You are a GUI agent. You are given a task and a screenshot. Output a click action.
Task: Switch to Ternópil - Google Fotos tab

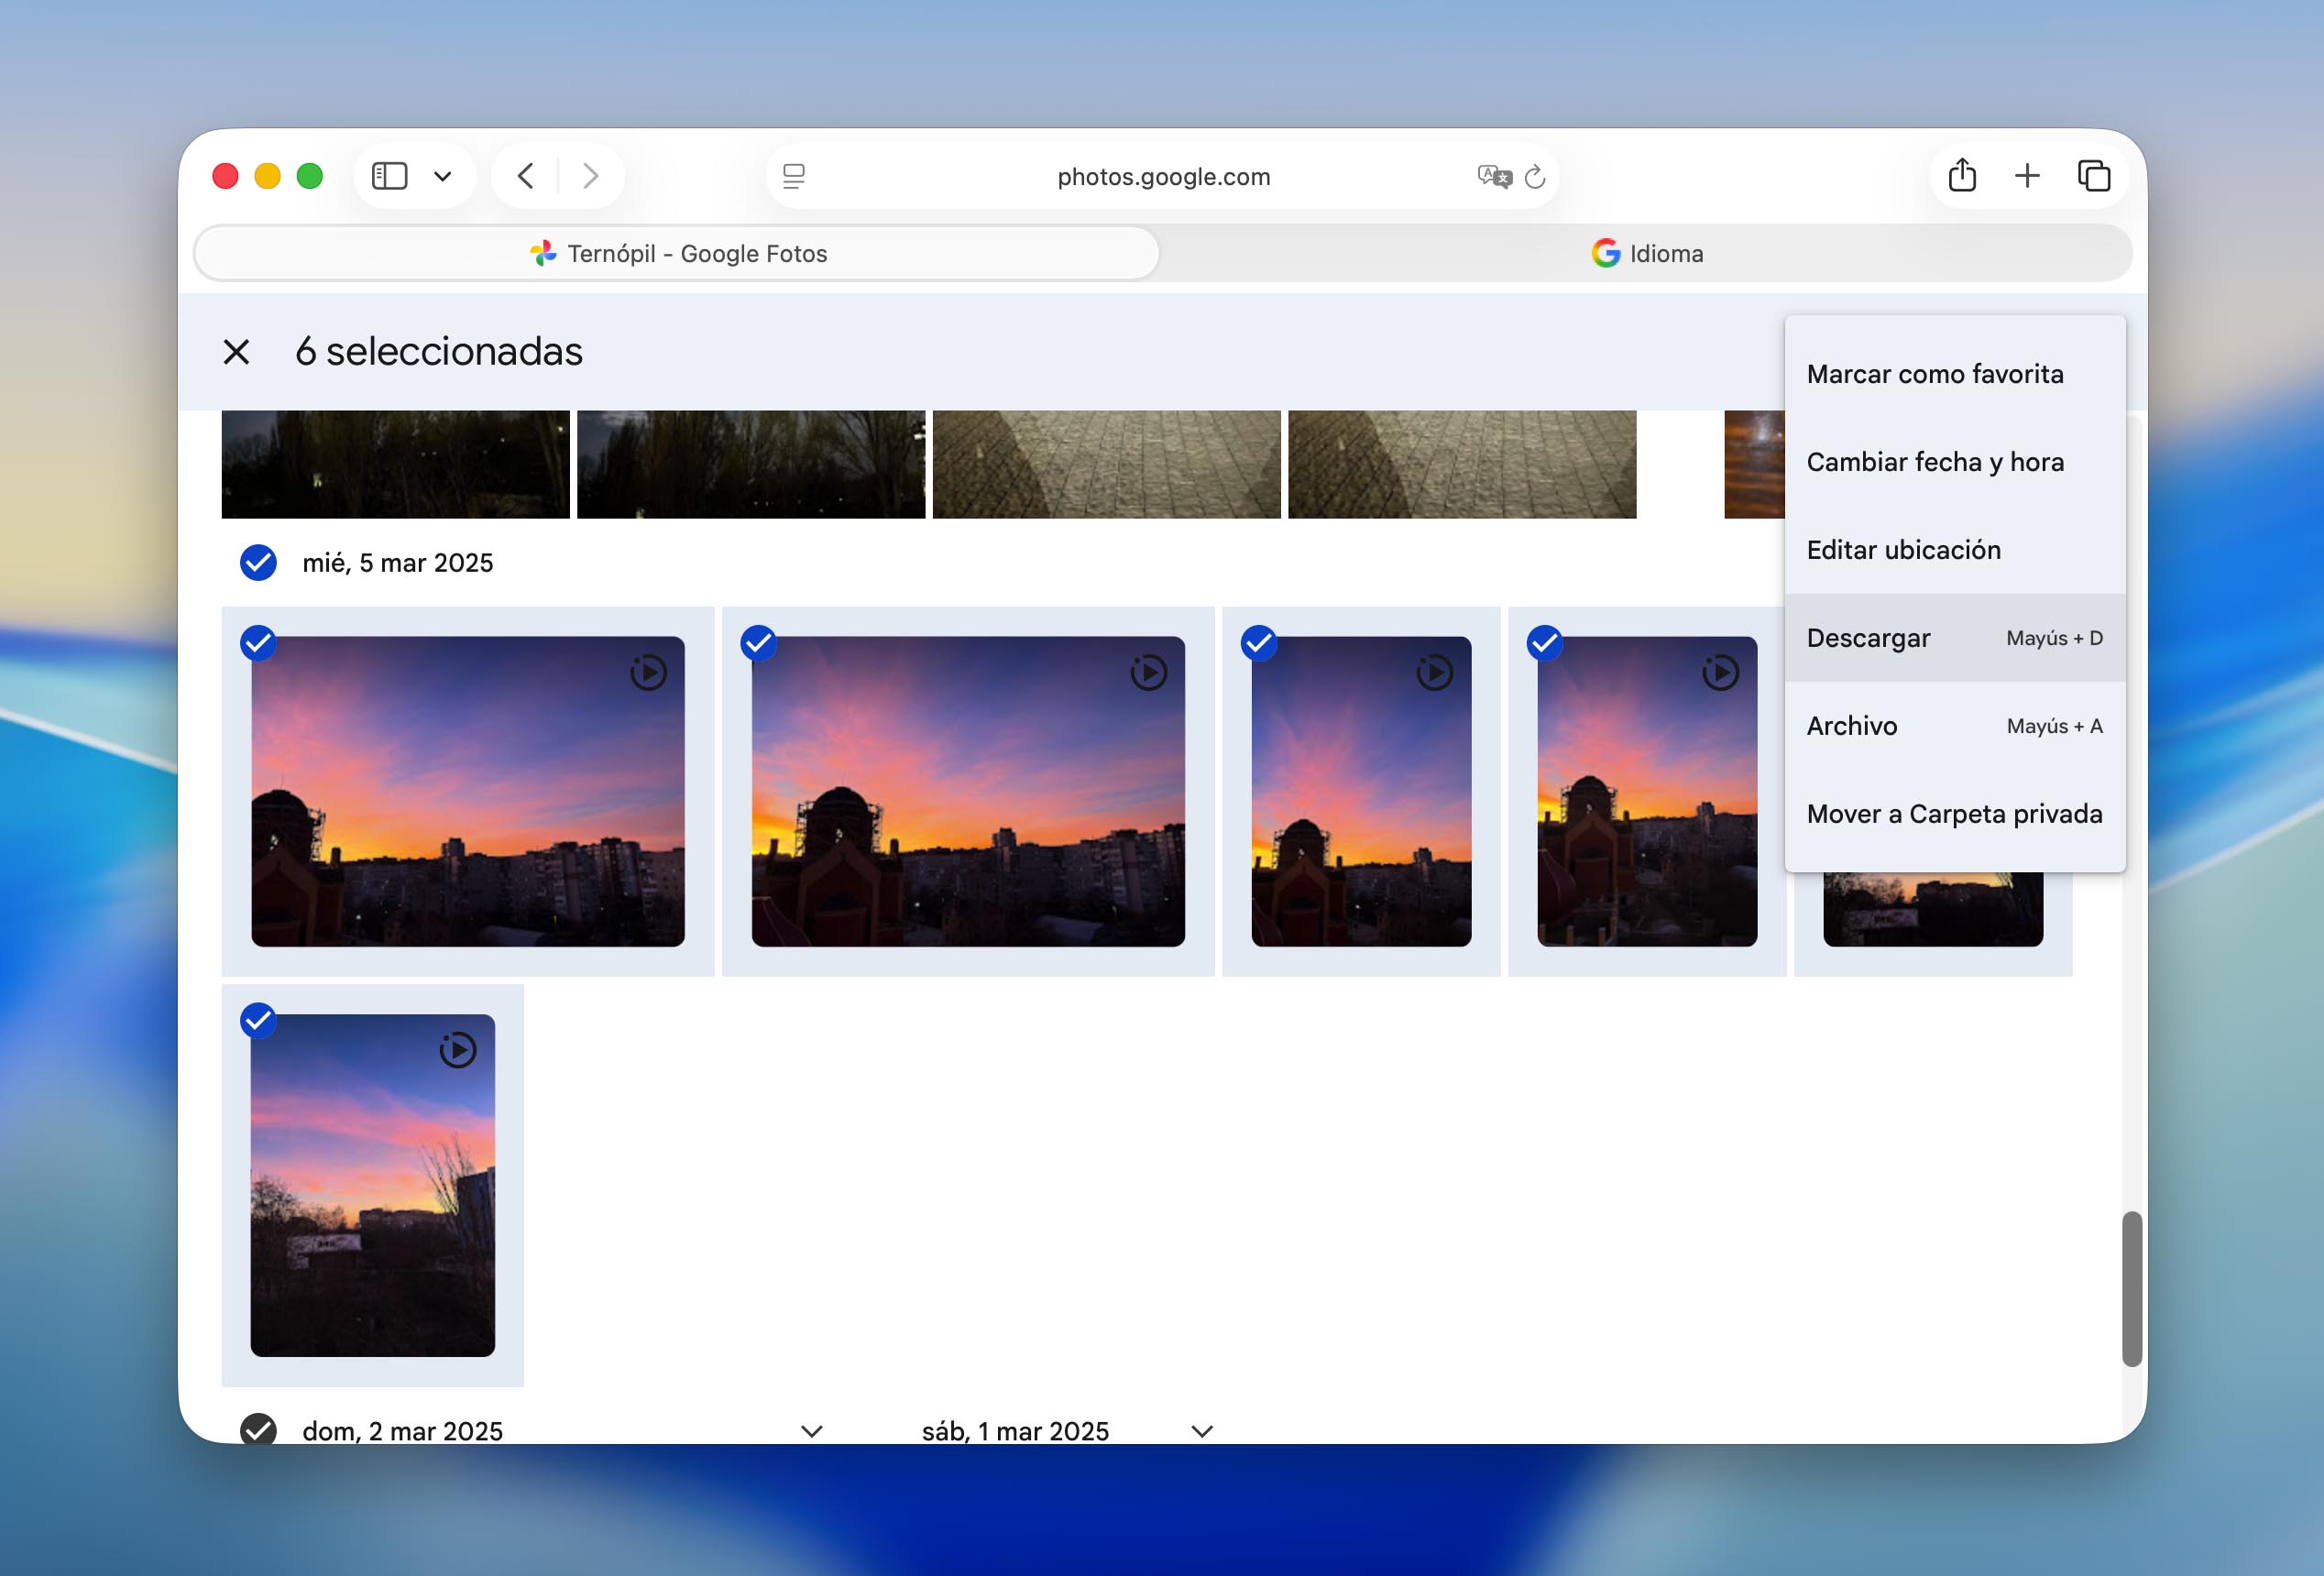pyautogui.click(x=678, y=254)
